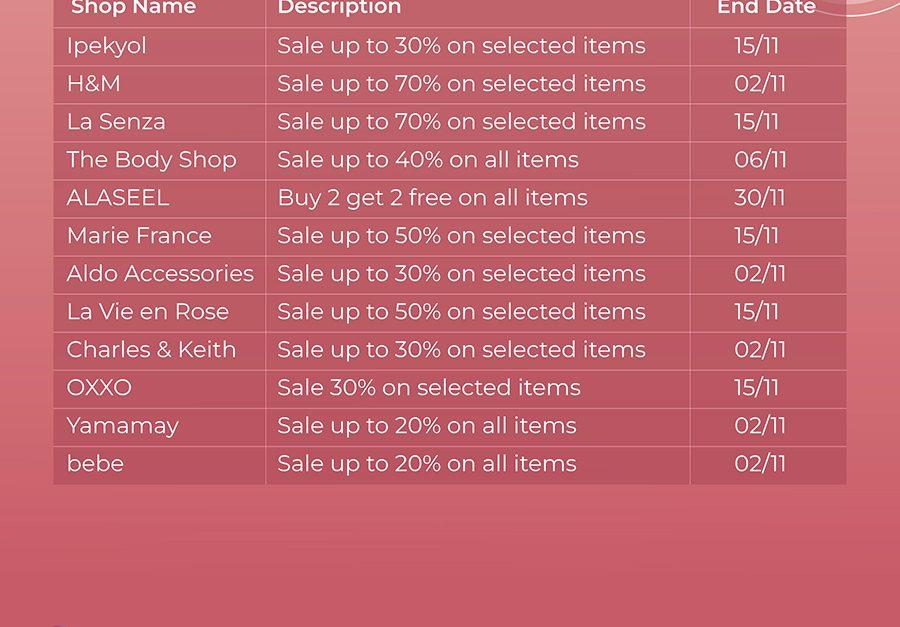This screenshot has height=627, width=900.
Task: Select The Body Shop entry
Action: [x=152, y=160]
